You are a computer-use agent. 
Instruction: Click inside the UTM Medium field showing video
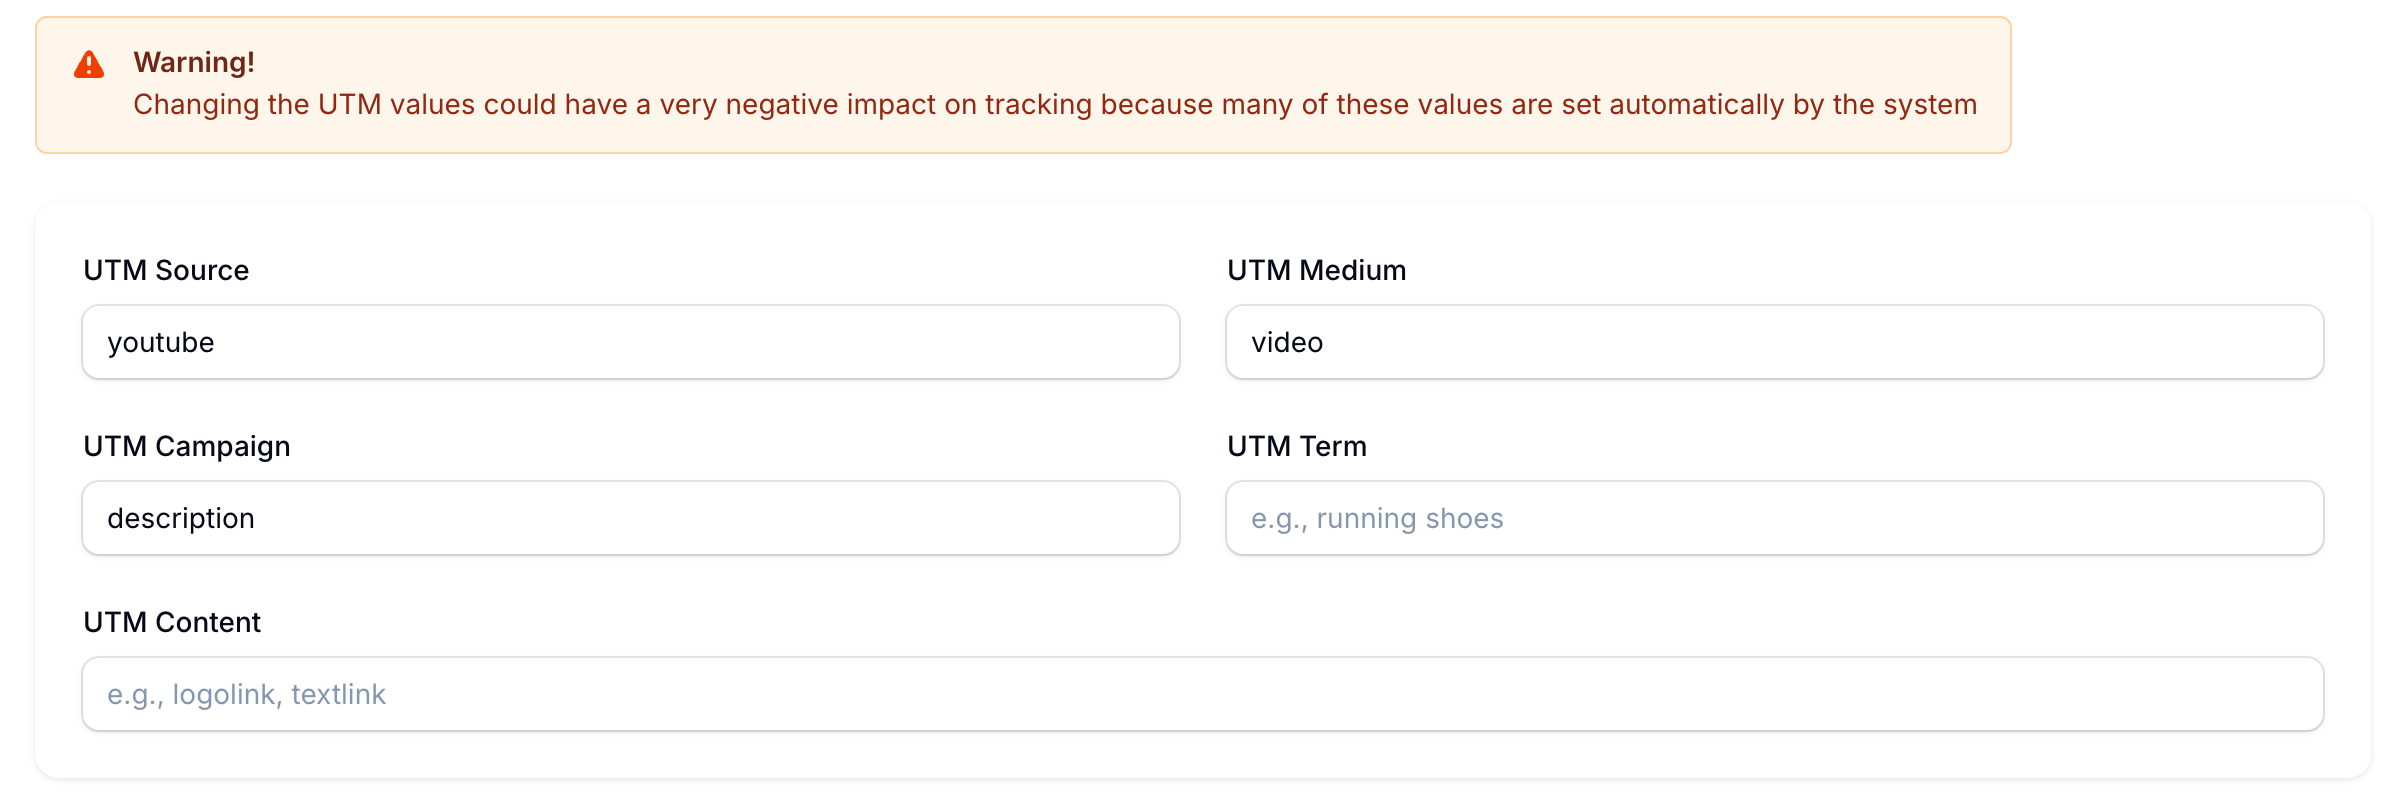pyautogui.click(x=1773, y=342)
